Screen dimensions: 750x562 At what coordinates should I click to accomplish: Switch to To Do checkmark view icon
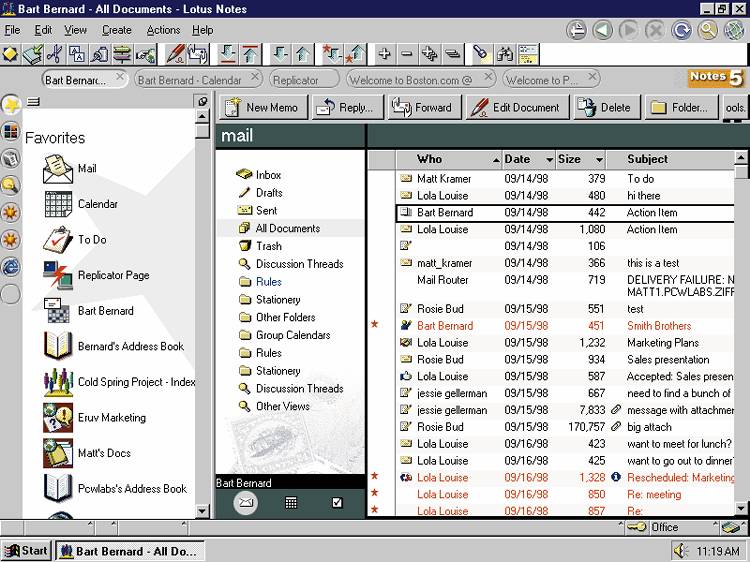pos(337,503)
